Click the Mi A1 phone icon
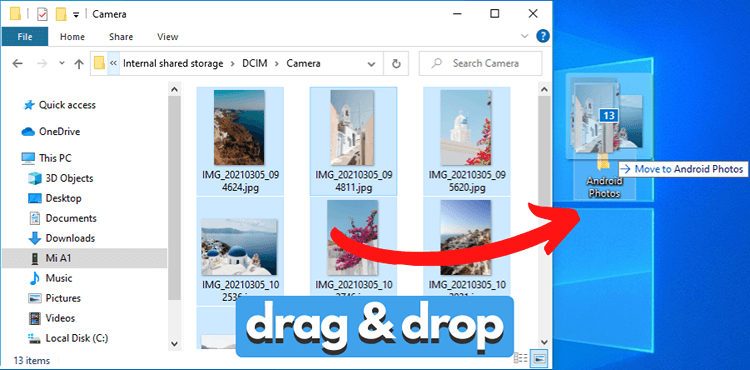 (35, 259)
